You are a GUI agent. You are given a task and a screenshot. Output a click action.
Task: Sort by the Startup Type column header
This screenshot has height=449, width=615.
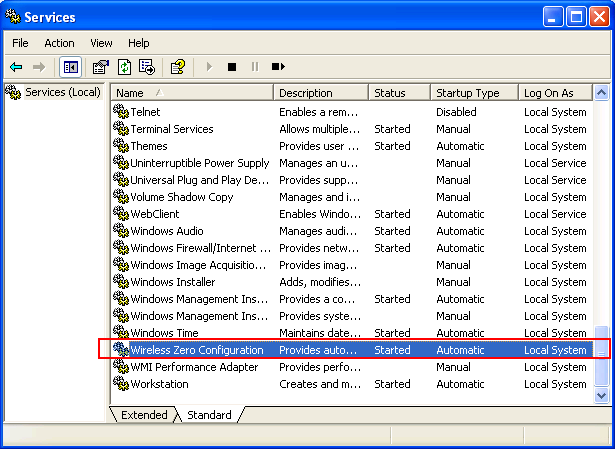pyautogui.click(x=475, y=93)
